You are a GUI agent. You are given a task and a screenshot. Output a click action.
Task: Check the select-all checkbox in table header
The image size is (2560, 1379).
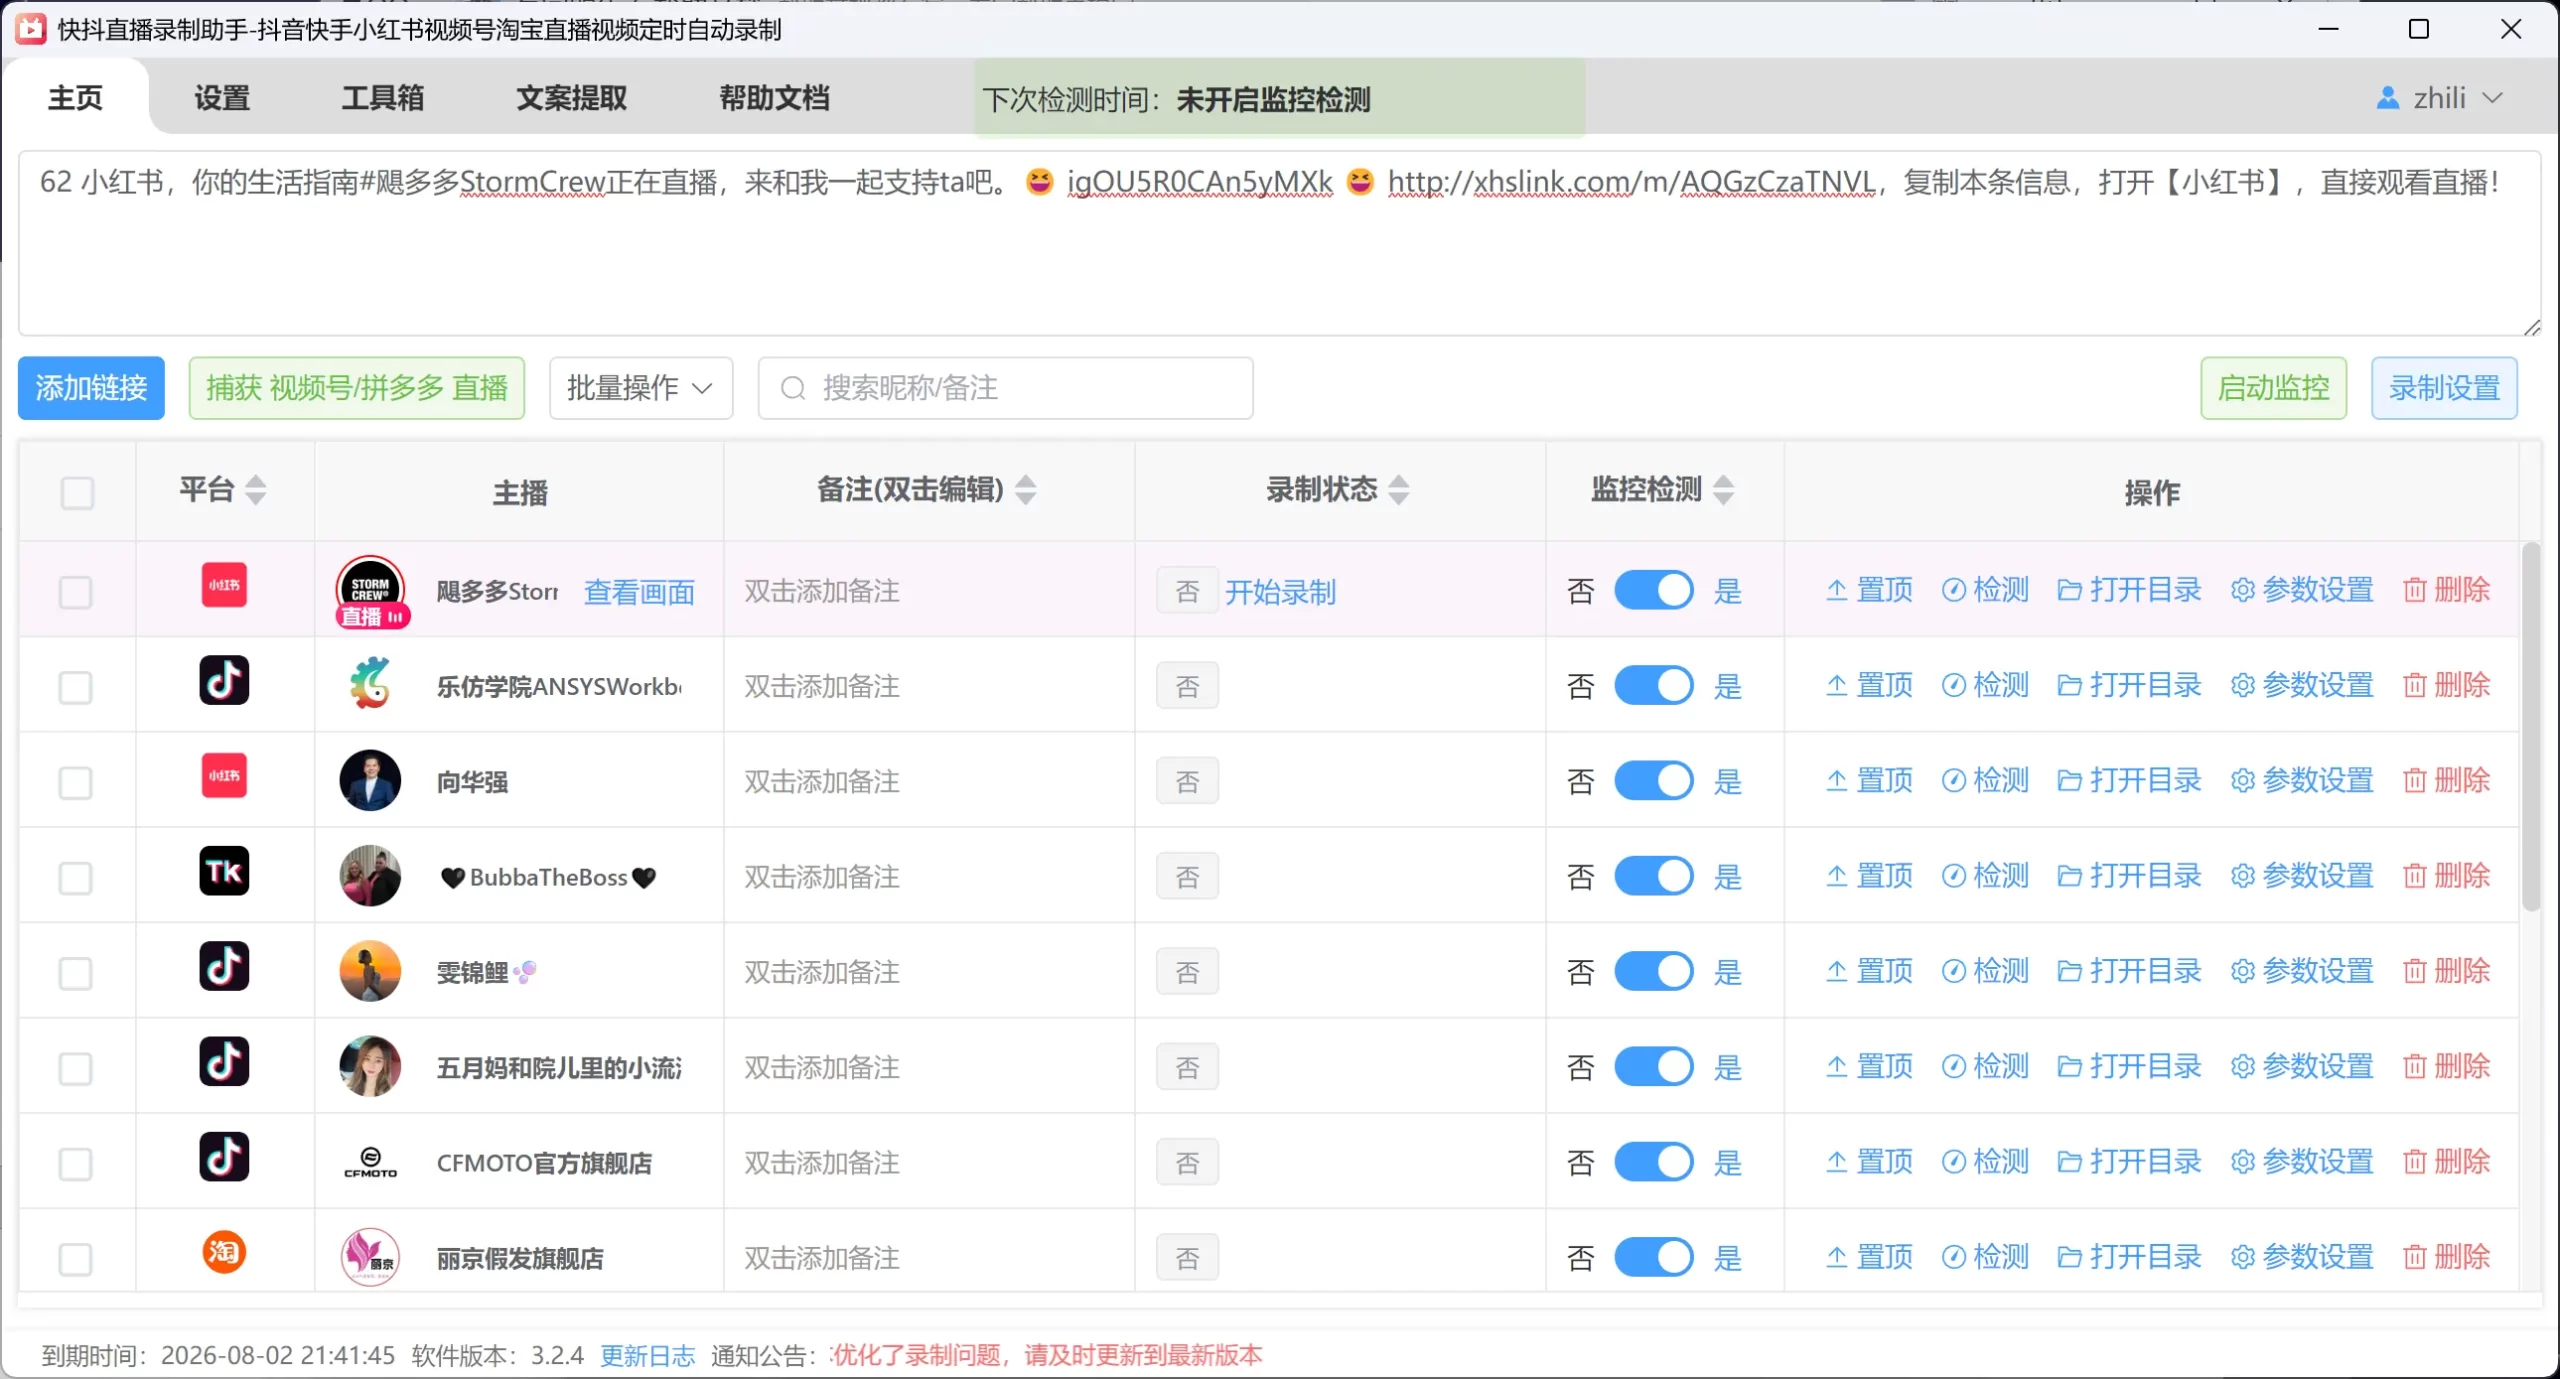click(77, 492)
